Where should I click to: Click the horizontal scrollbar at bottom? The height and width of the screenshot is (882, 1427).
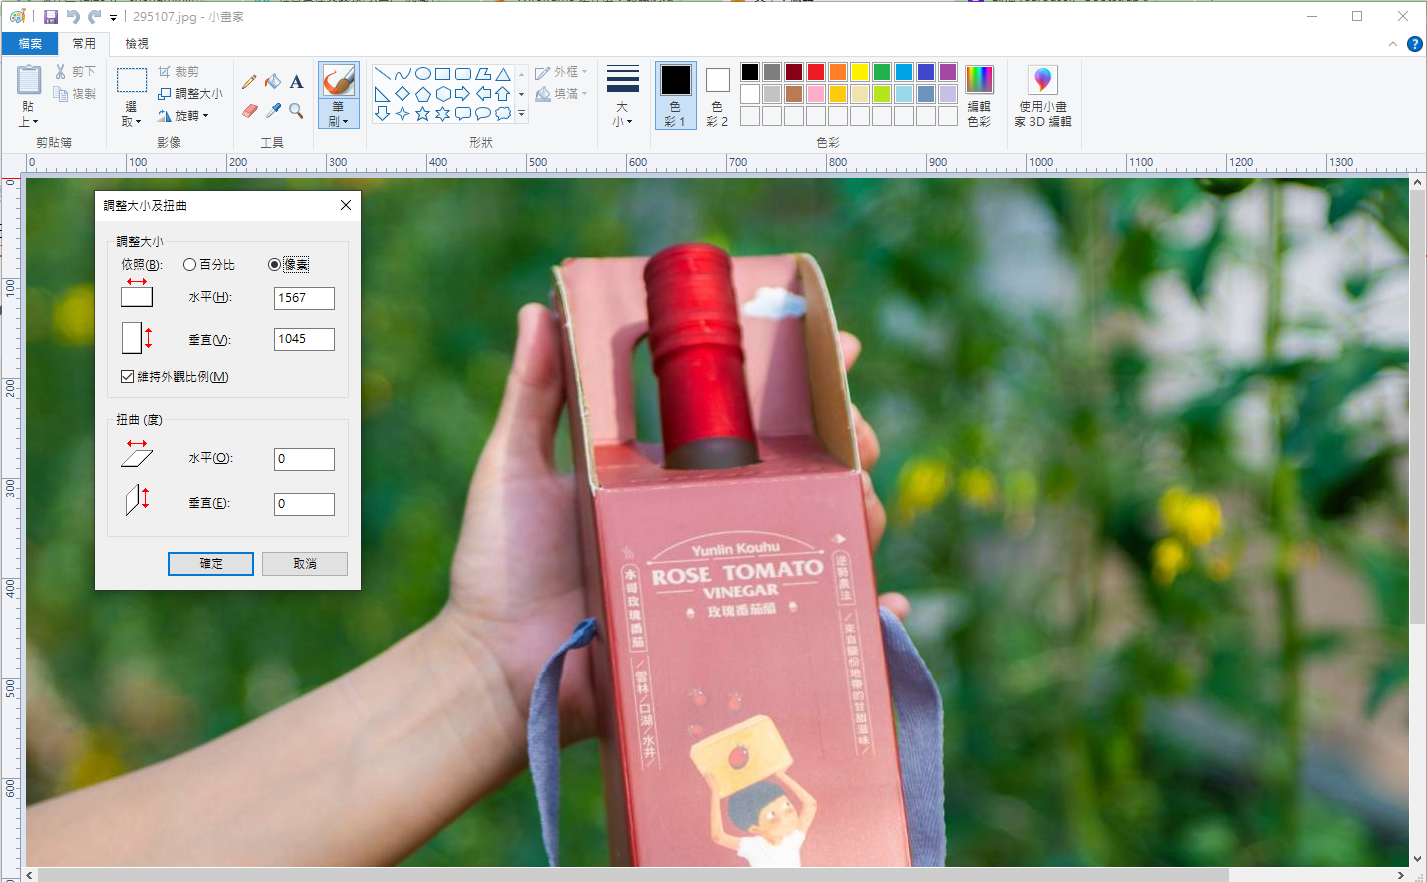(x=633, y=875)
